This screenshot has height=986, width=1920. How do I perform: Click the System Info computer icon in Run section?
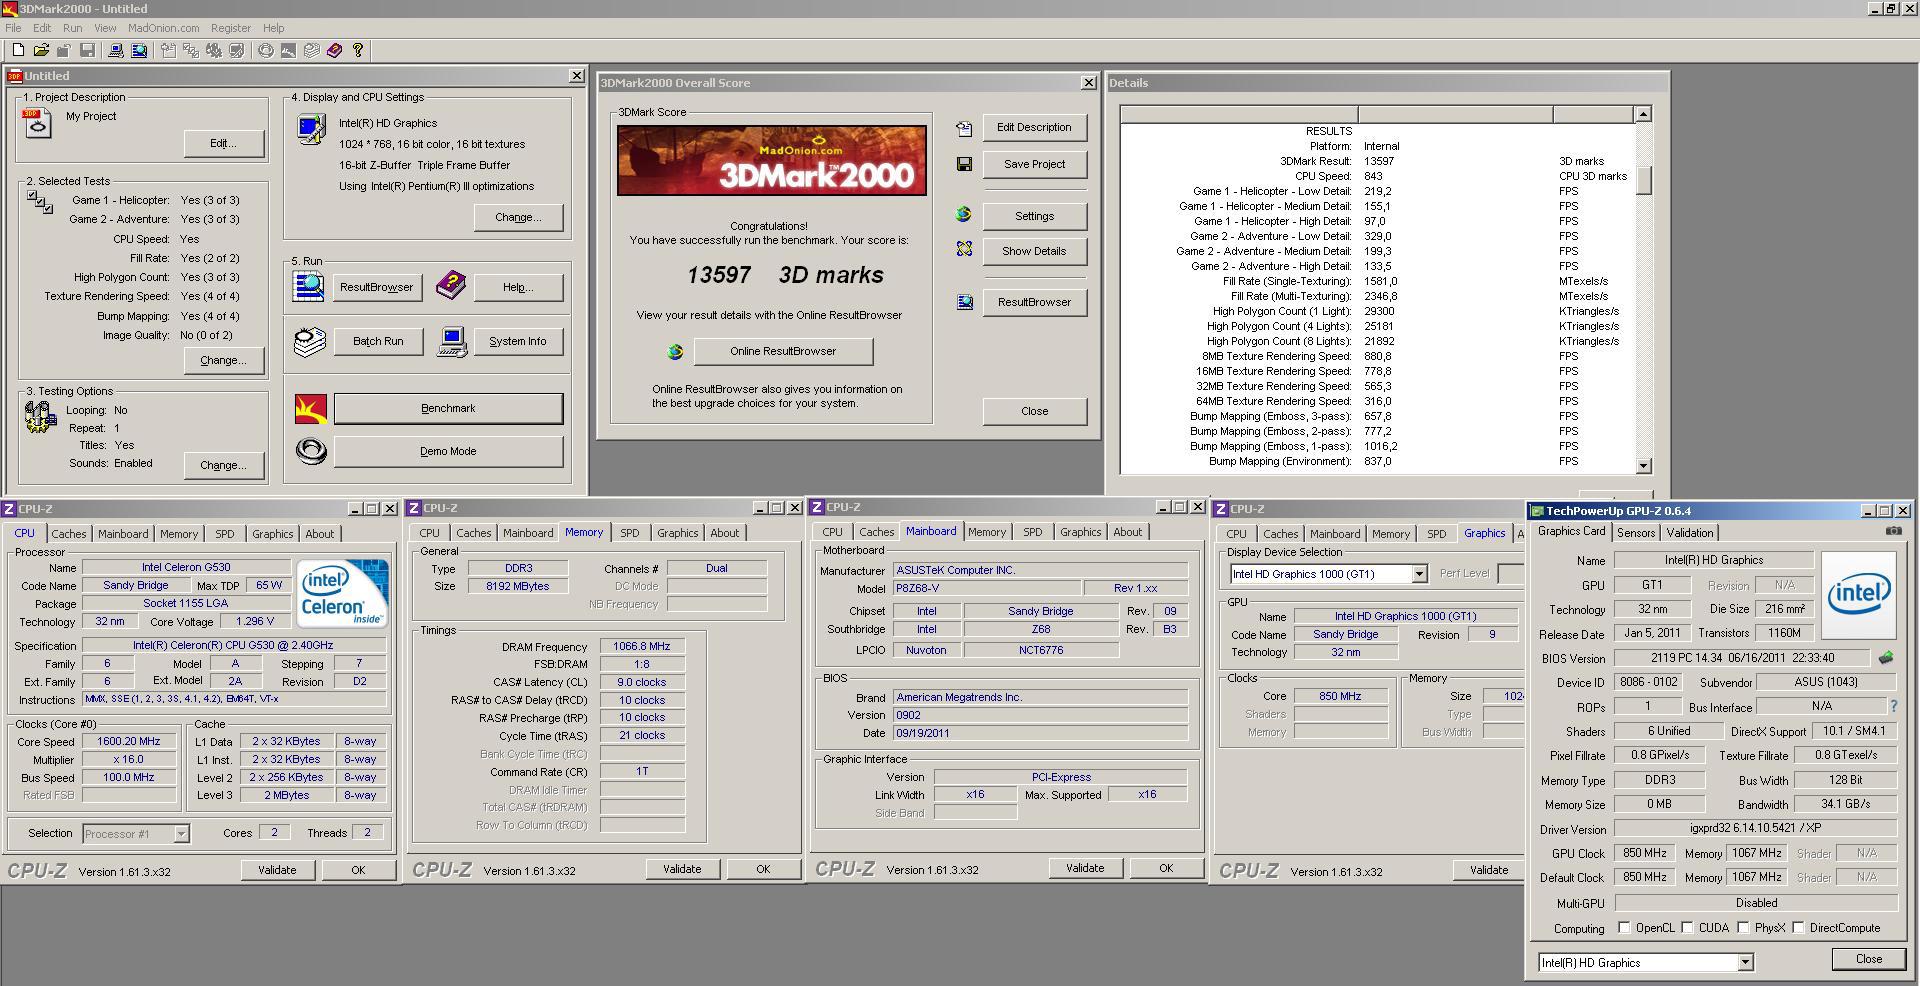(x=452, y=342)
